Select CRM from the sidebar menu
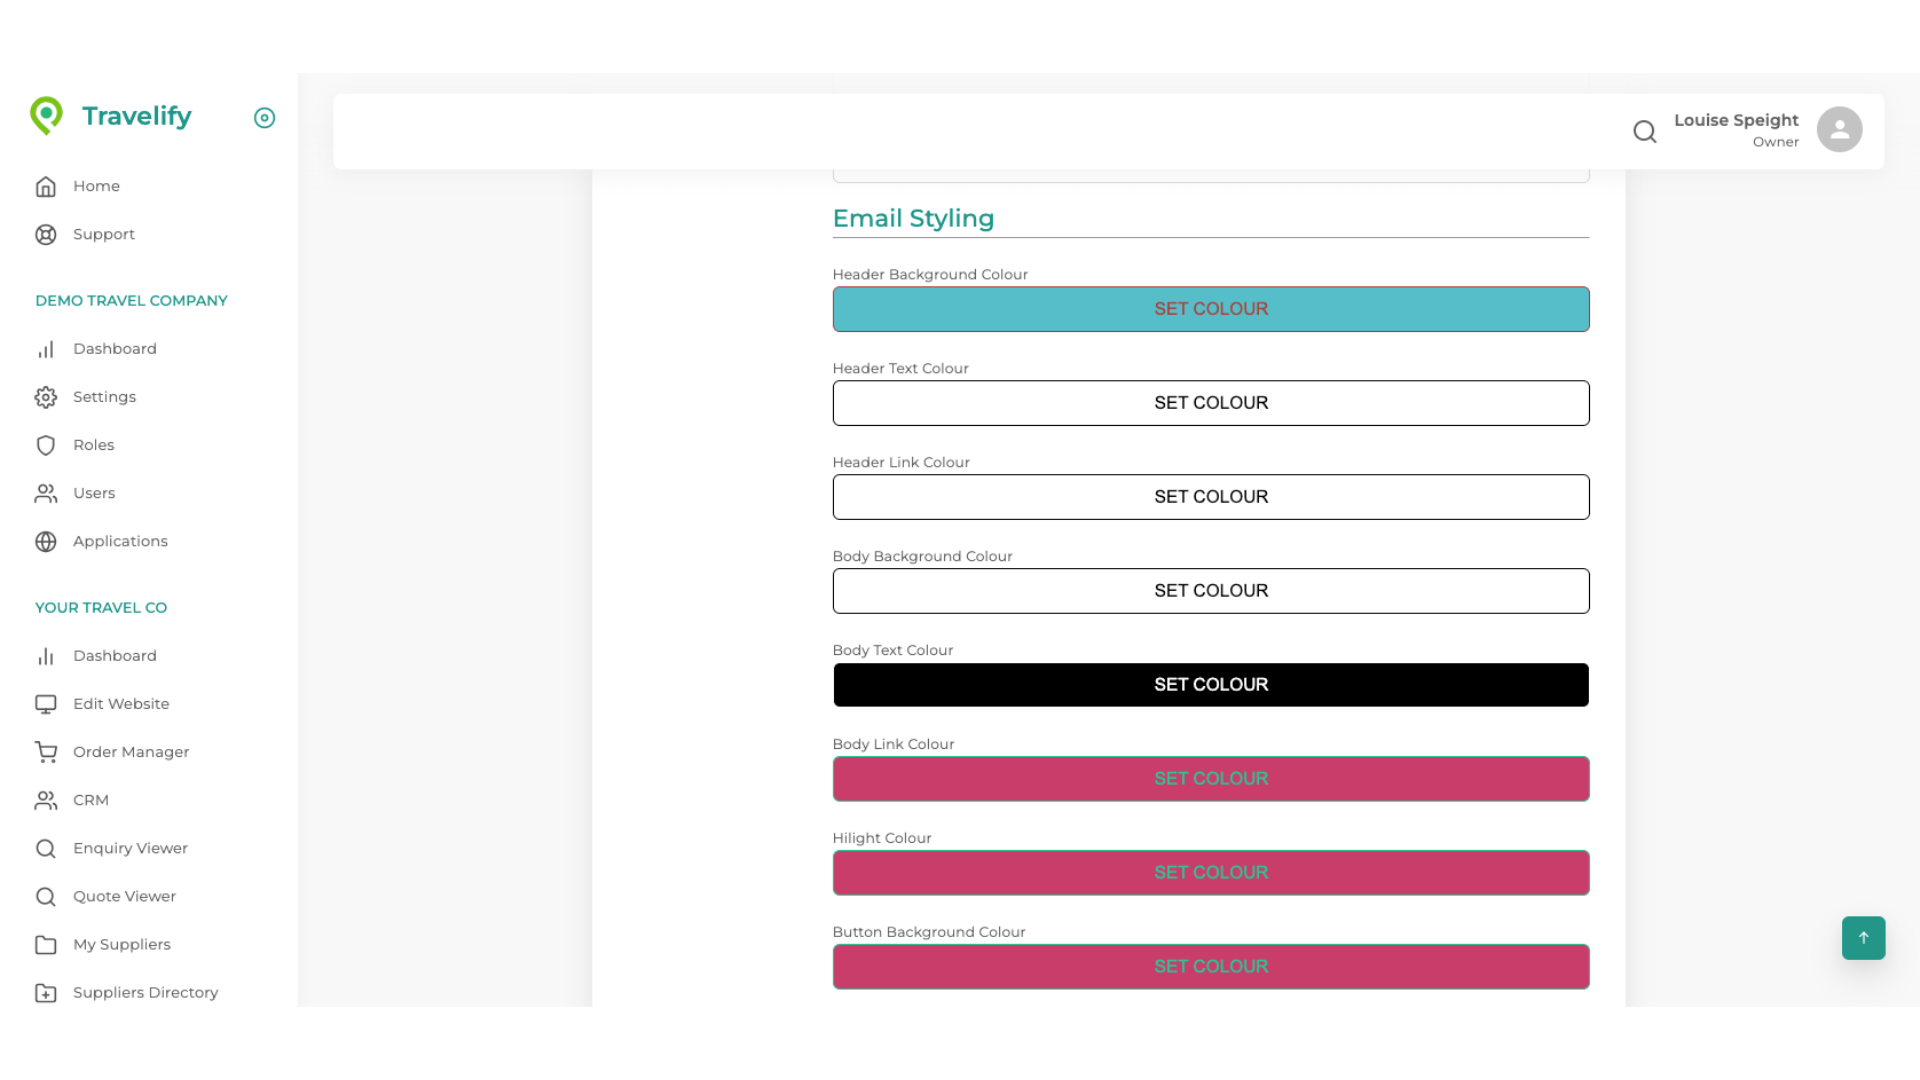 (x=92, y=800)
